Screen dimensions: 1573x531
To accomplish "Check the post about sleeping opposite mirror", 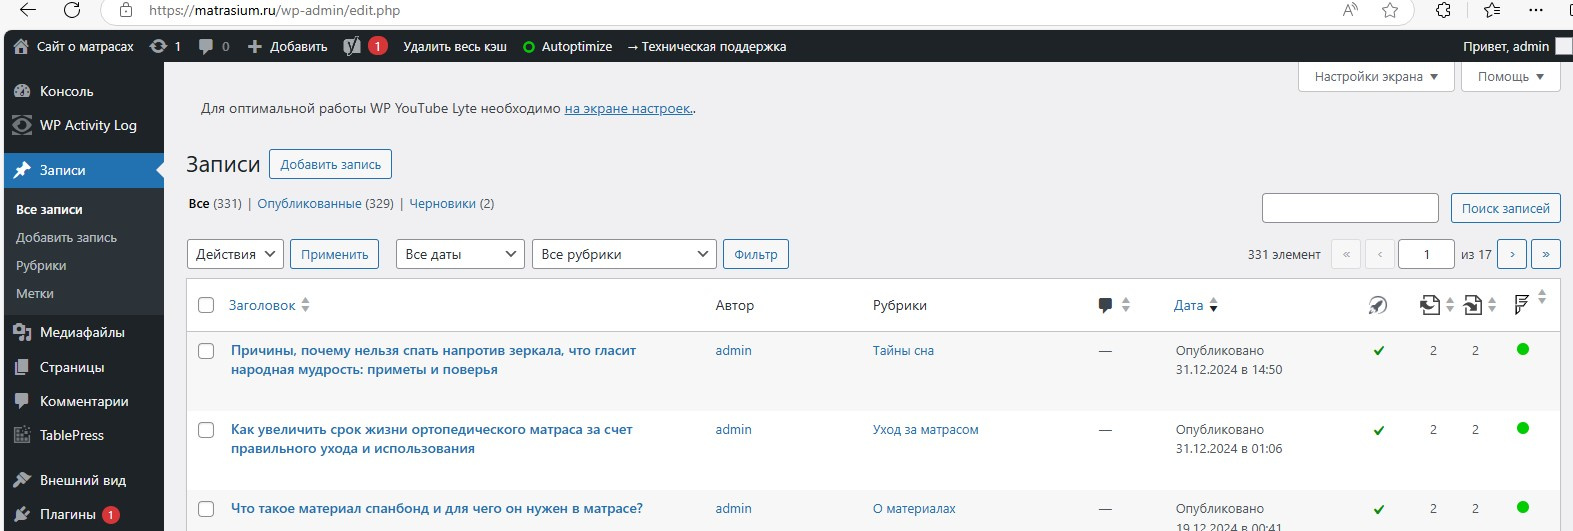I will pos(206,351).
